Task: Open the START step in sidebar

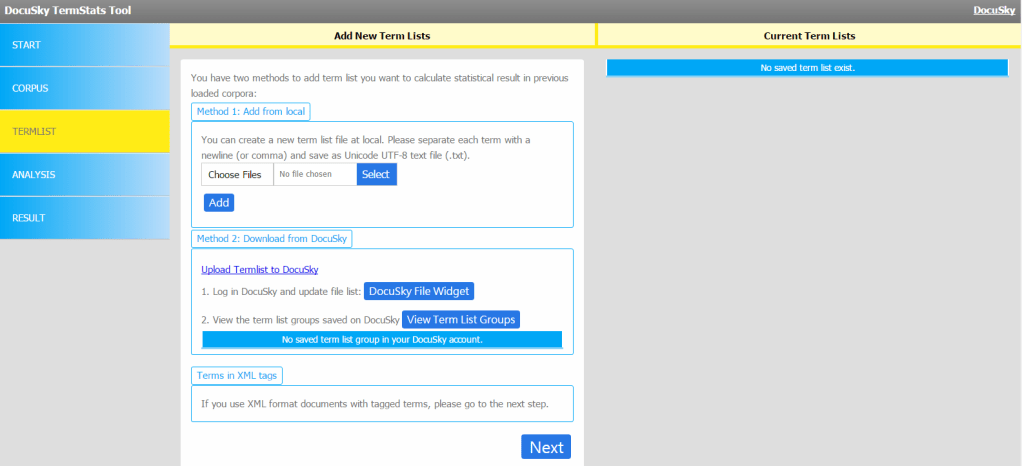Action: point(84,45)
